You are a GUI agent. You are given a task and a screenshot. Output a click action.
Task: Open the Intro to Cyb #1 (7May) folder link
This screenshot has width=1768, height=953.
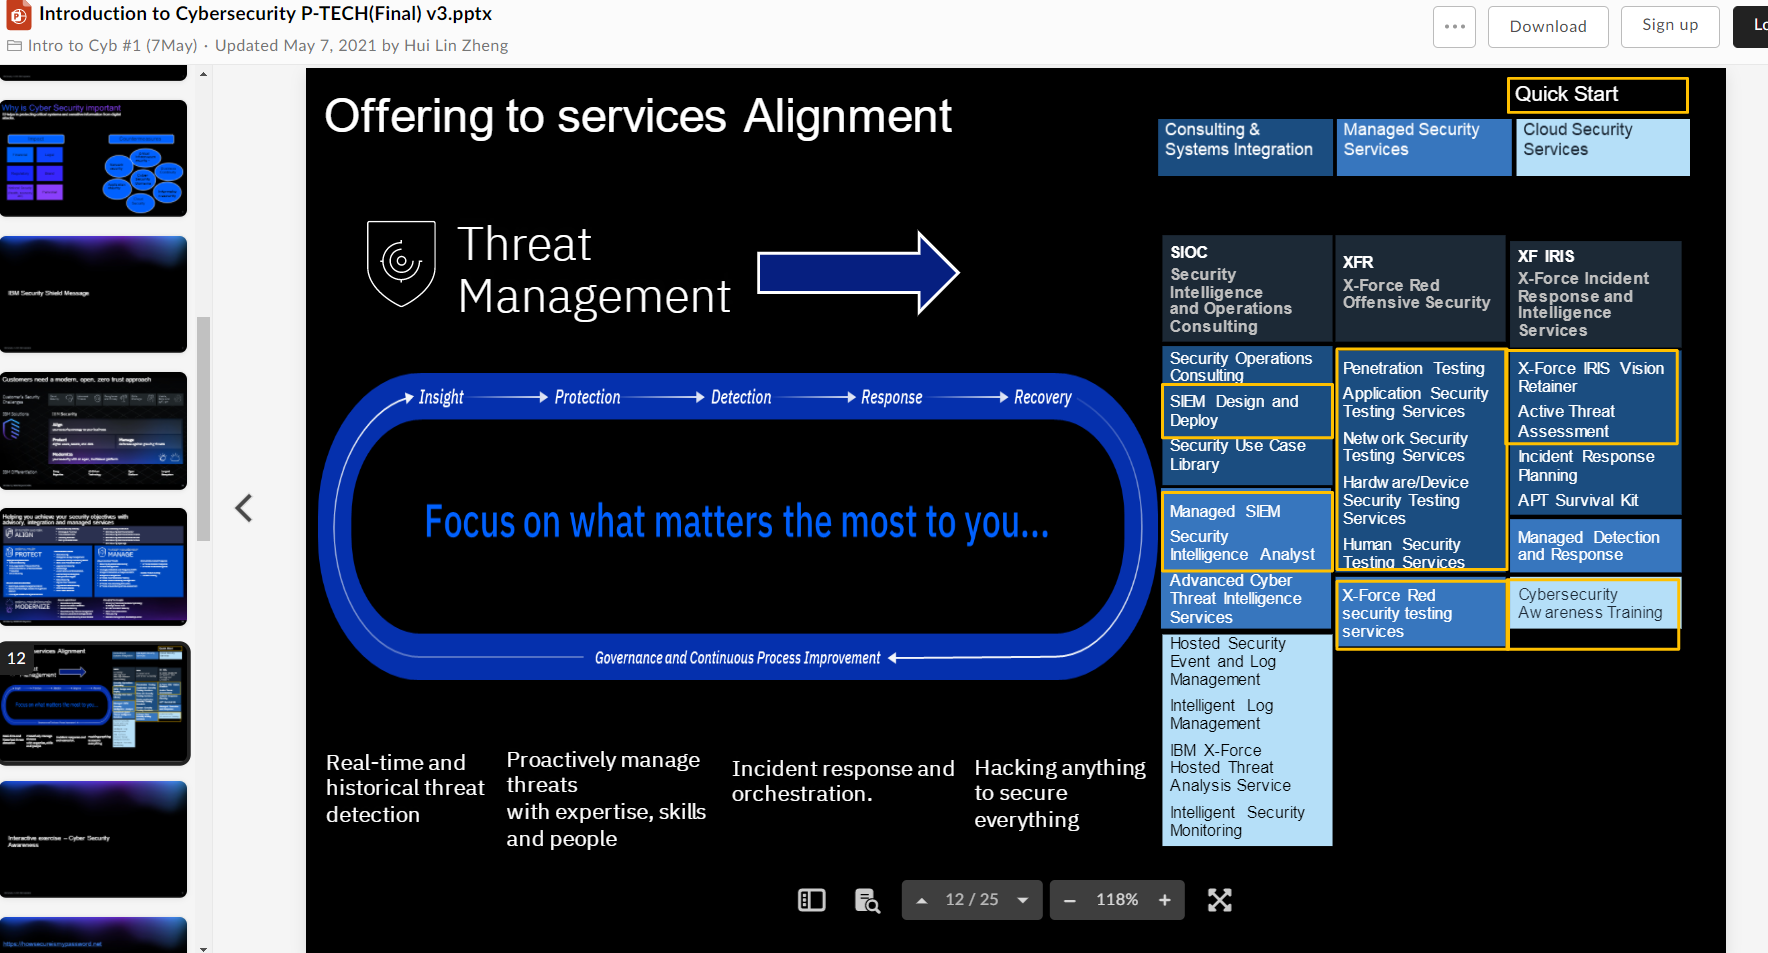112,46
